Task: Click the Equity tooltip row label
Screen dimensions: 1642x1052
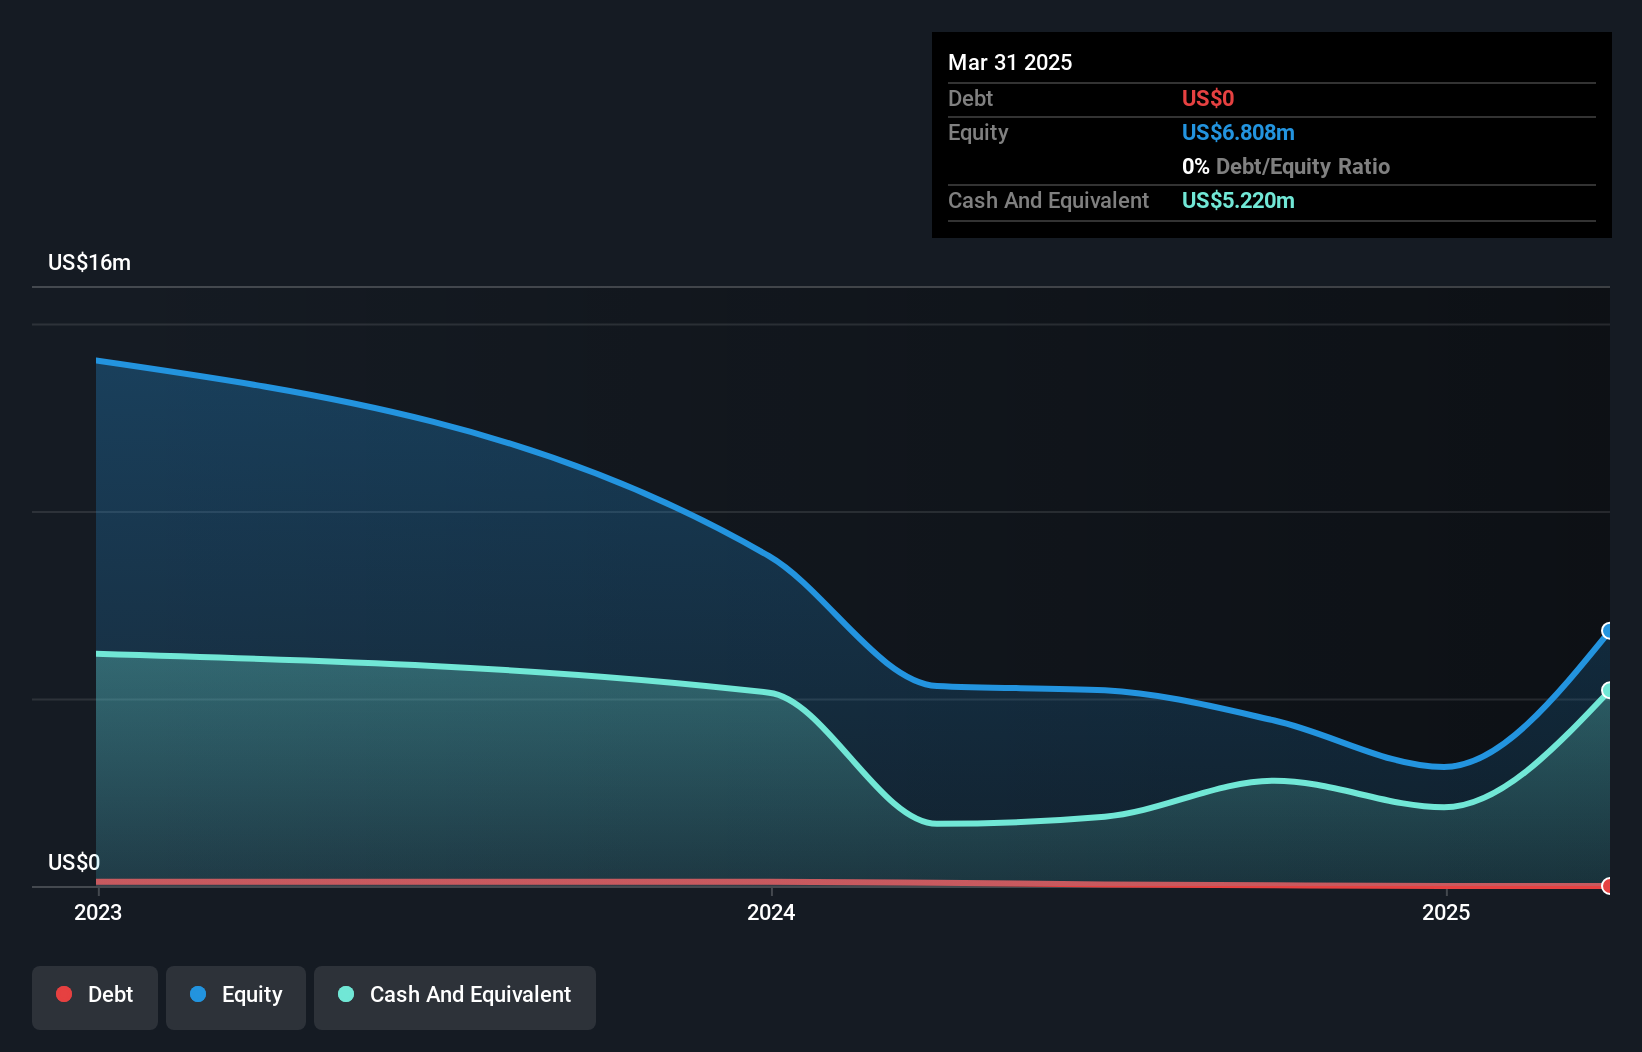Action: [978, 133]
